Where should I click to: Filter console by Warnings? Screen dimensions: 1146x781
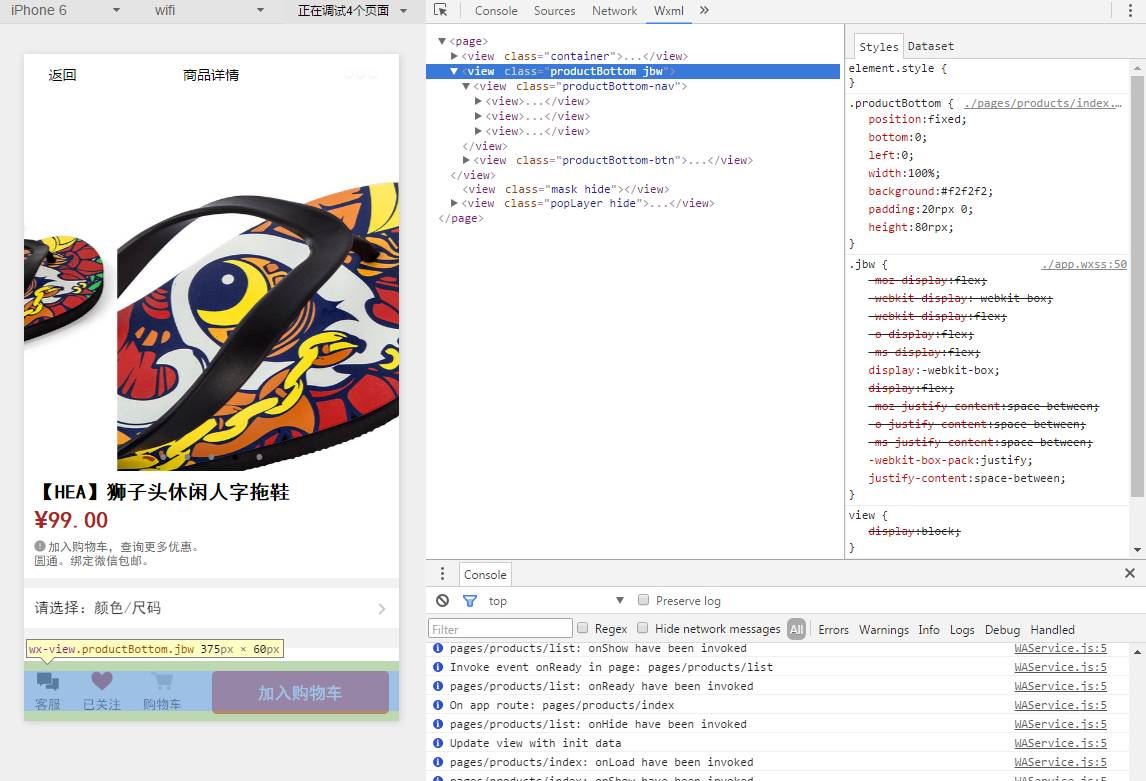pos(884,629)
